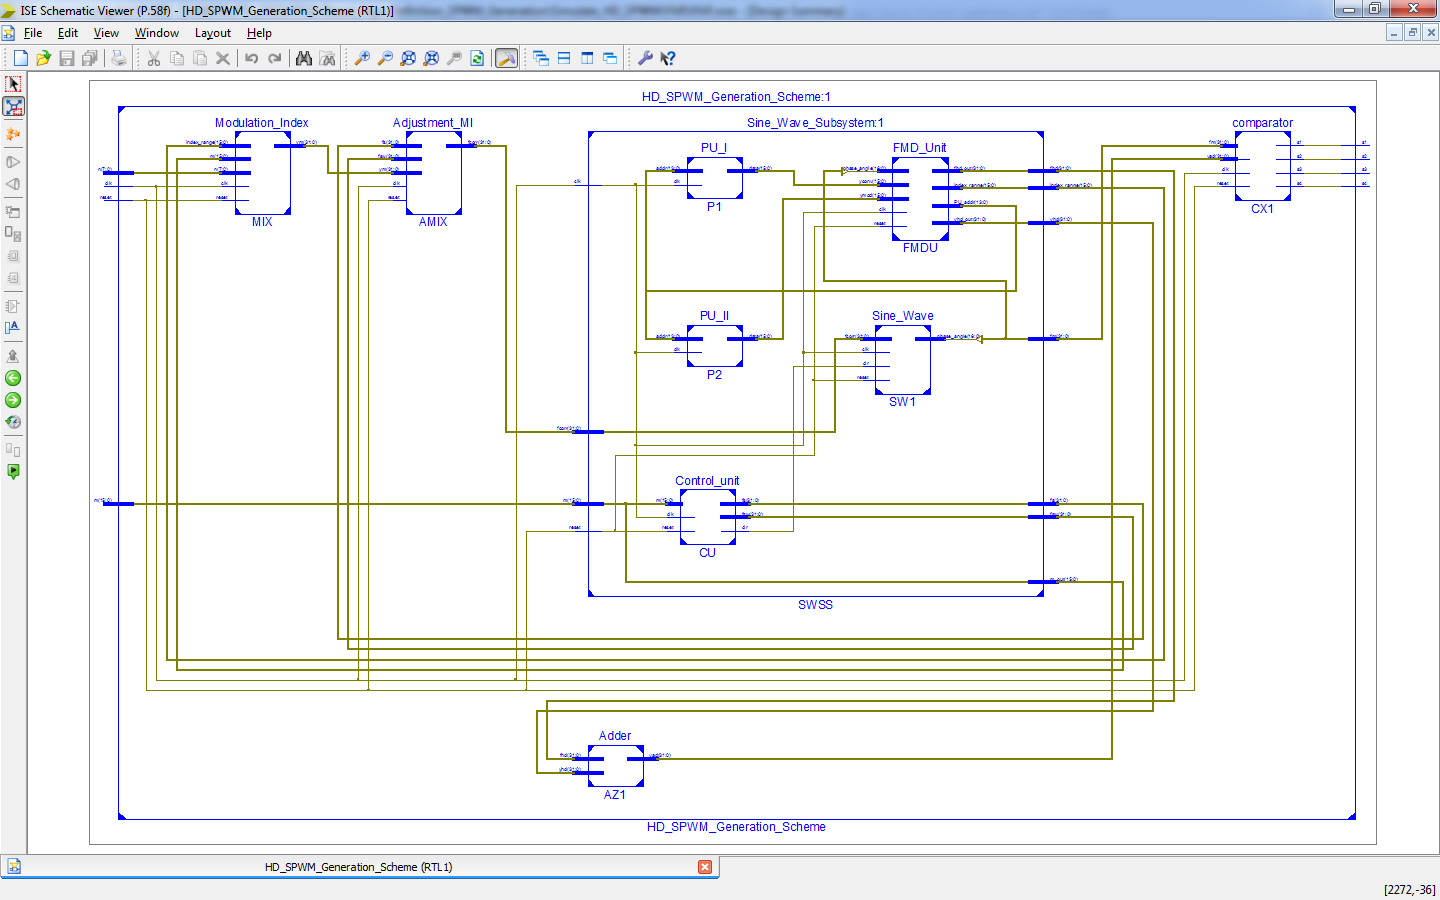The image size is (1440, 900).
Task: Open the Help menu
Action: point(259,33)
